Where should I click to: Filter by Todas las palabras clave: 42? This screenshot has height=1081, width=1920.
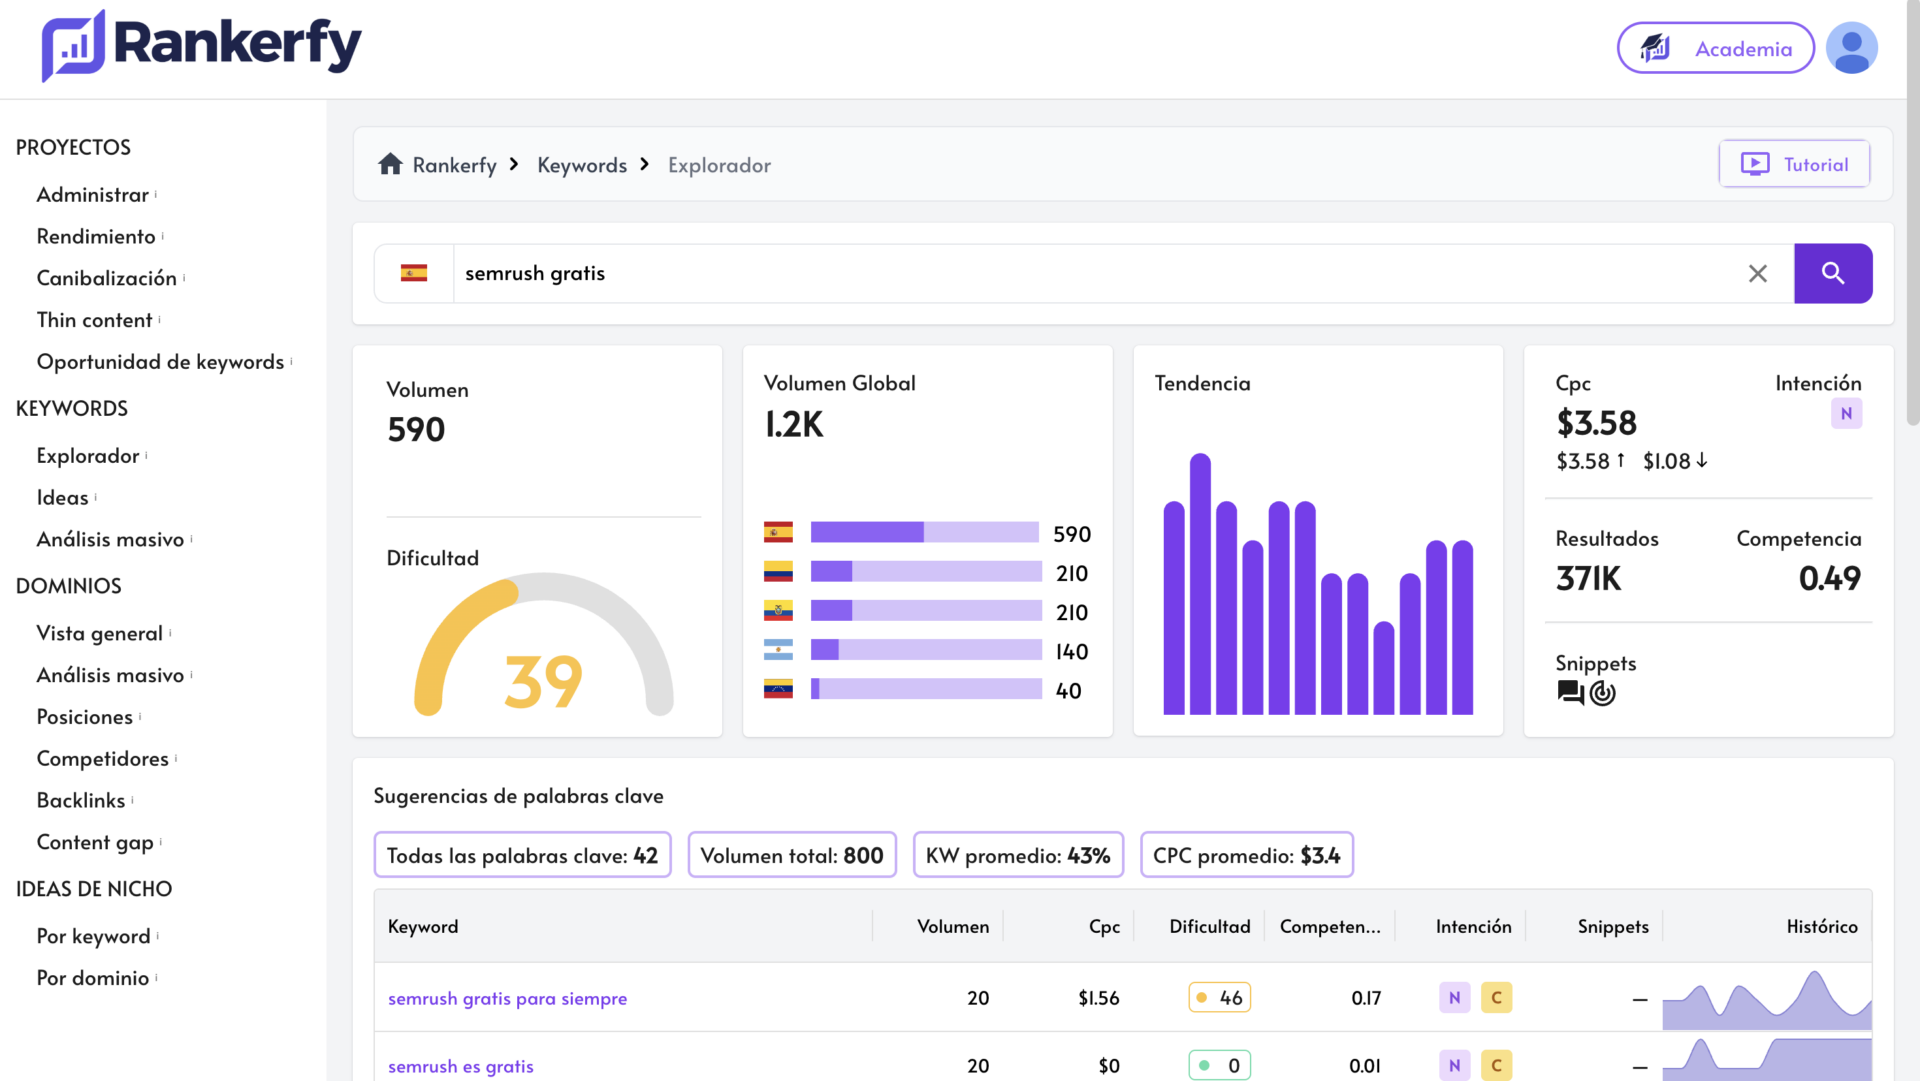[x=522, y=855]
